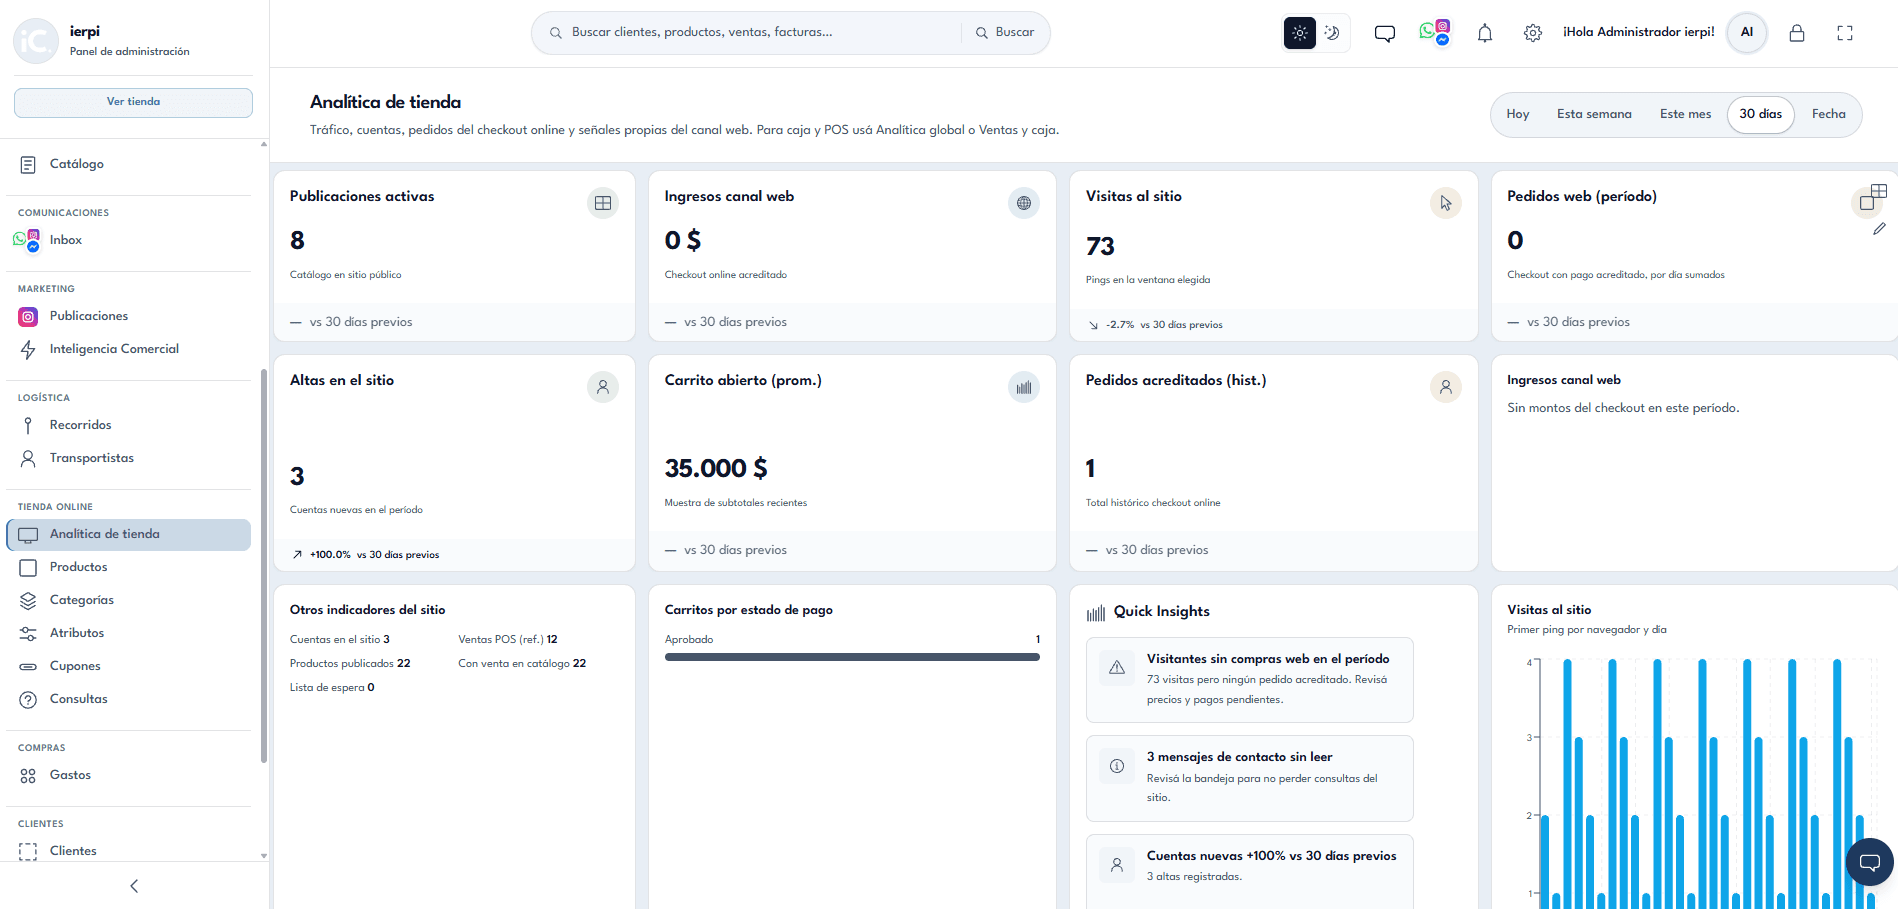Open Transportistas in the sidebar
Screen dimensions: 1898x909
pos(129,458)
